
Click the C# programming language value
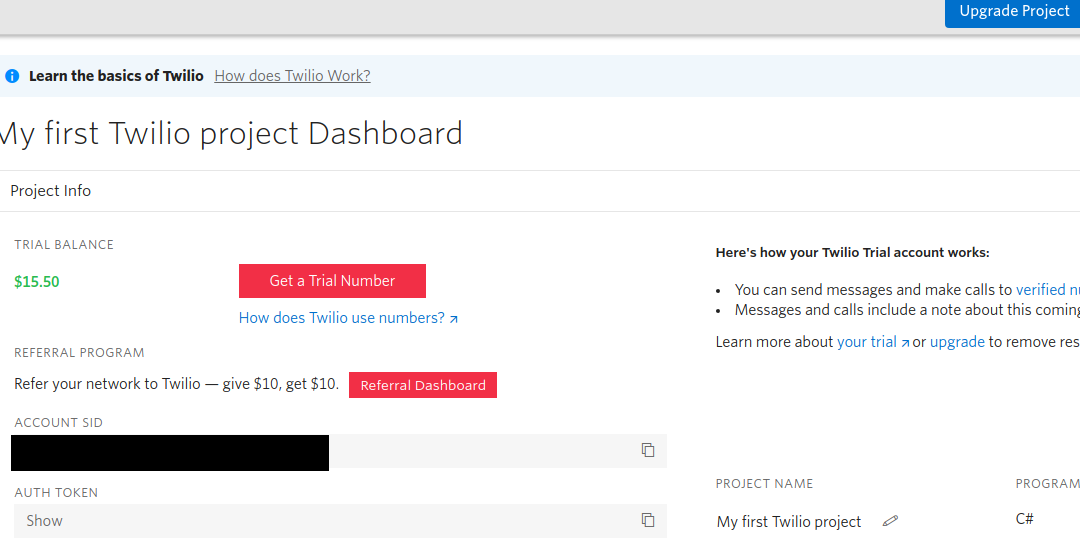point(1024,519)
